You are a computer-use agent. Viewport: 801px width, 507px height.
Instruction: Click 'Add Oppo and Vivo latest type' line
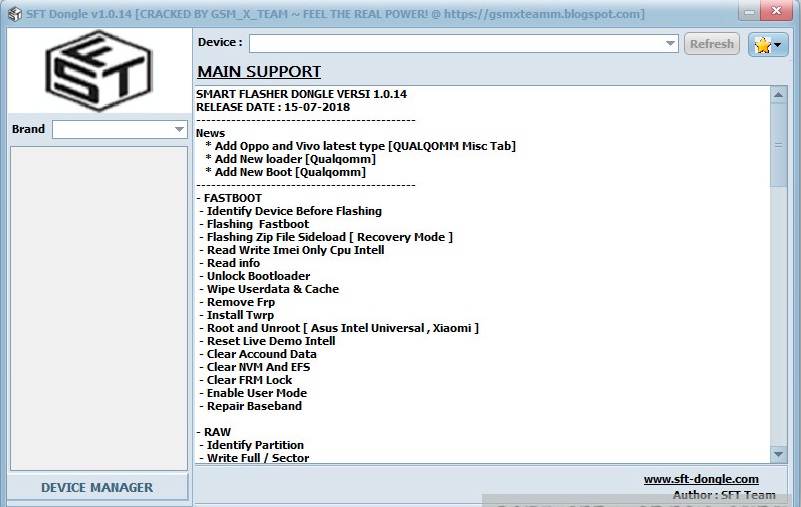click(x=361, y=146)
